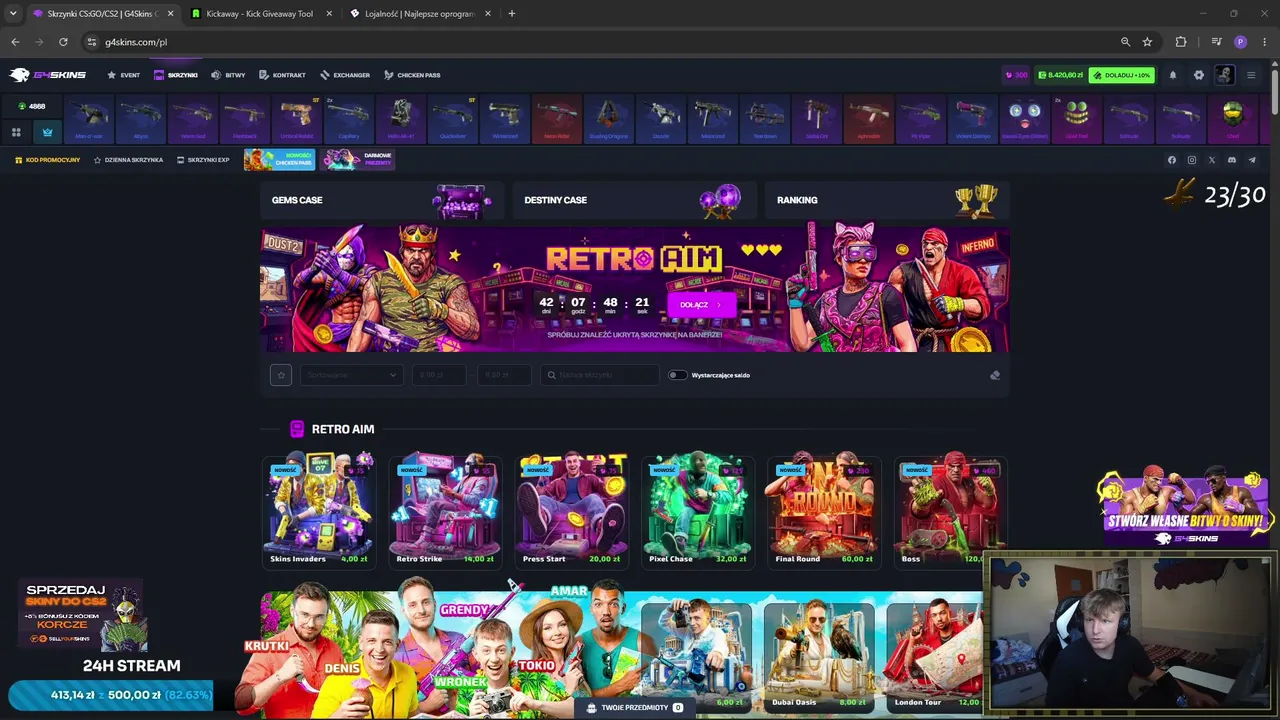Open a new browser tab
Viewport: 1280px width, 720px height.
pos(511,14)
